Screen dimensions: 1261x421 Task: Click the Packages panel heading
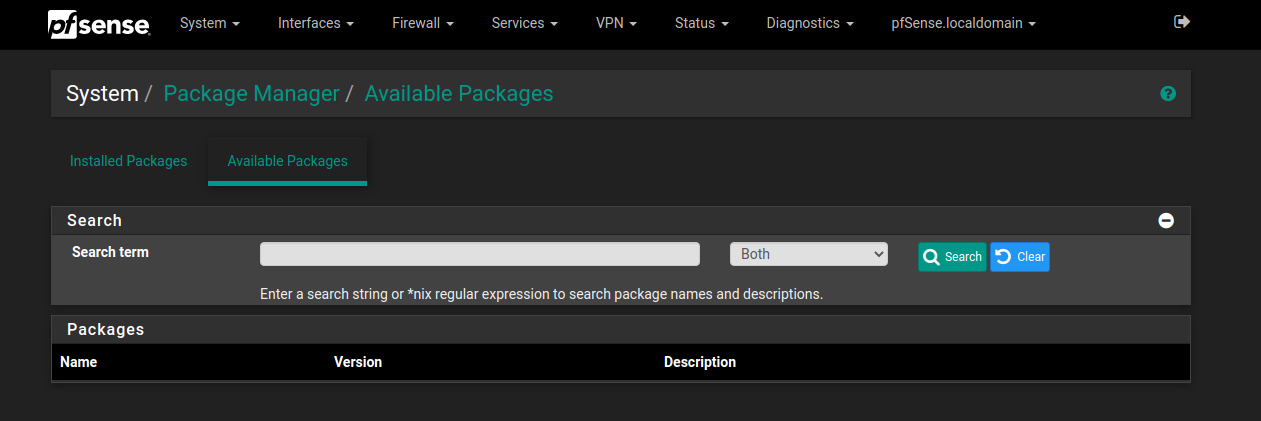click(105, 329)
